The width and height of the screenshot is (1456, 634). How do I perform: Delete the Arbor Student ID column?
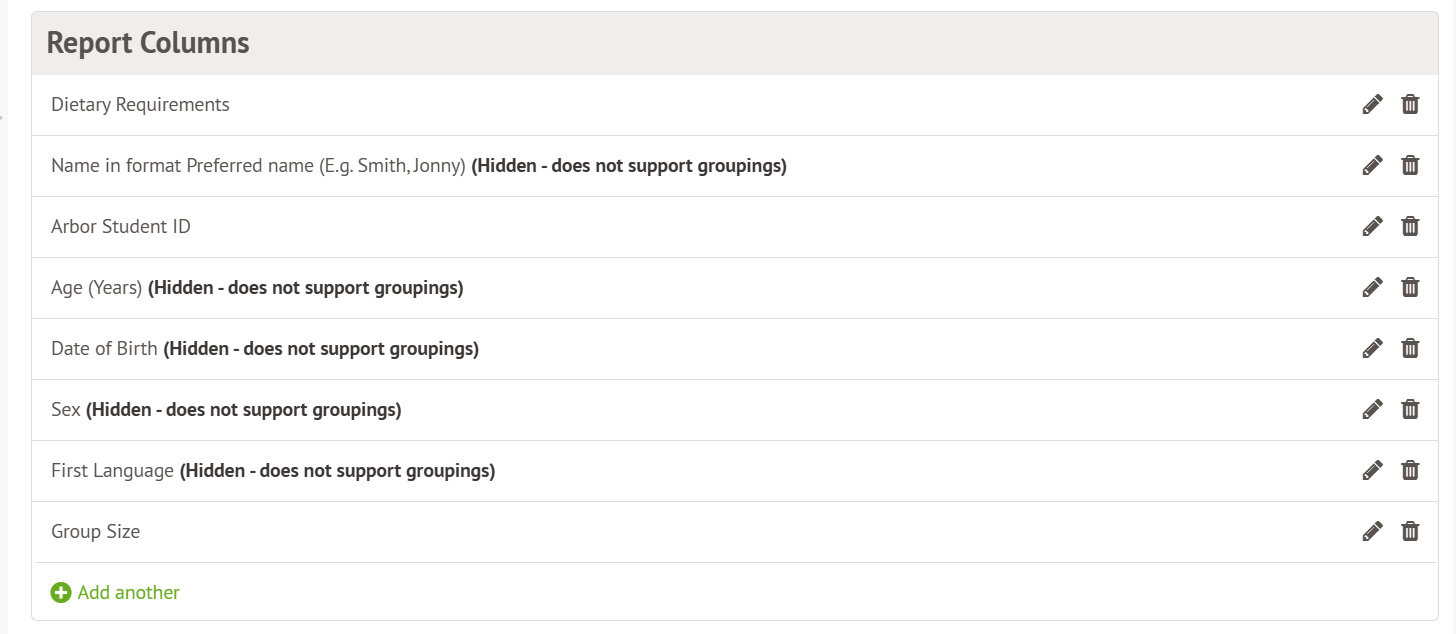coord(1410,226)
